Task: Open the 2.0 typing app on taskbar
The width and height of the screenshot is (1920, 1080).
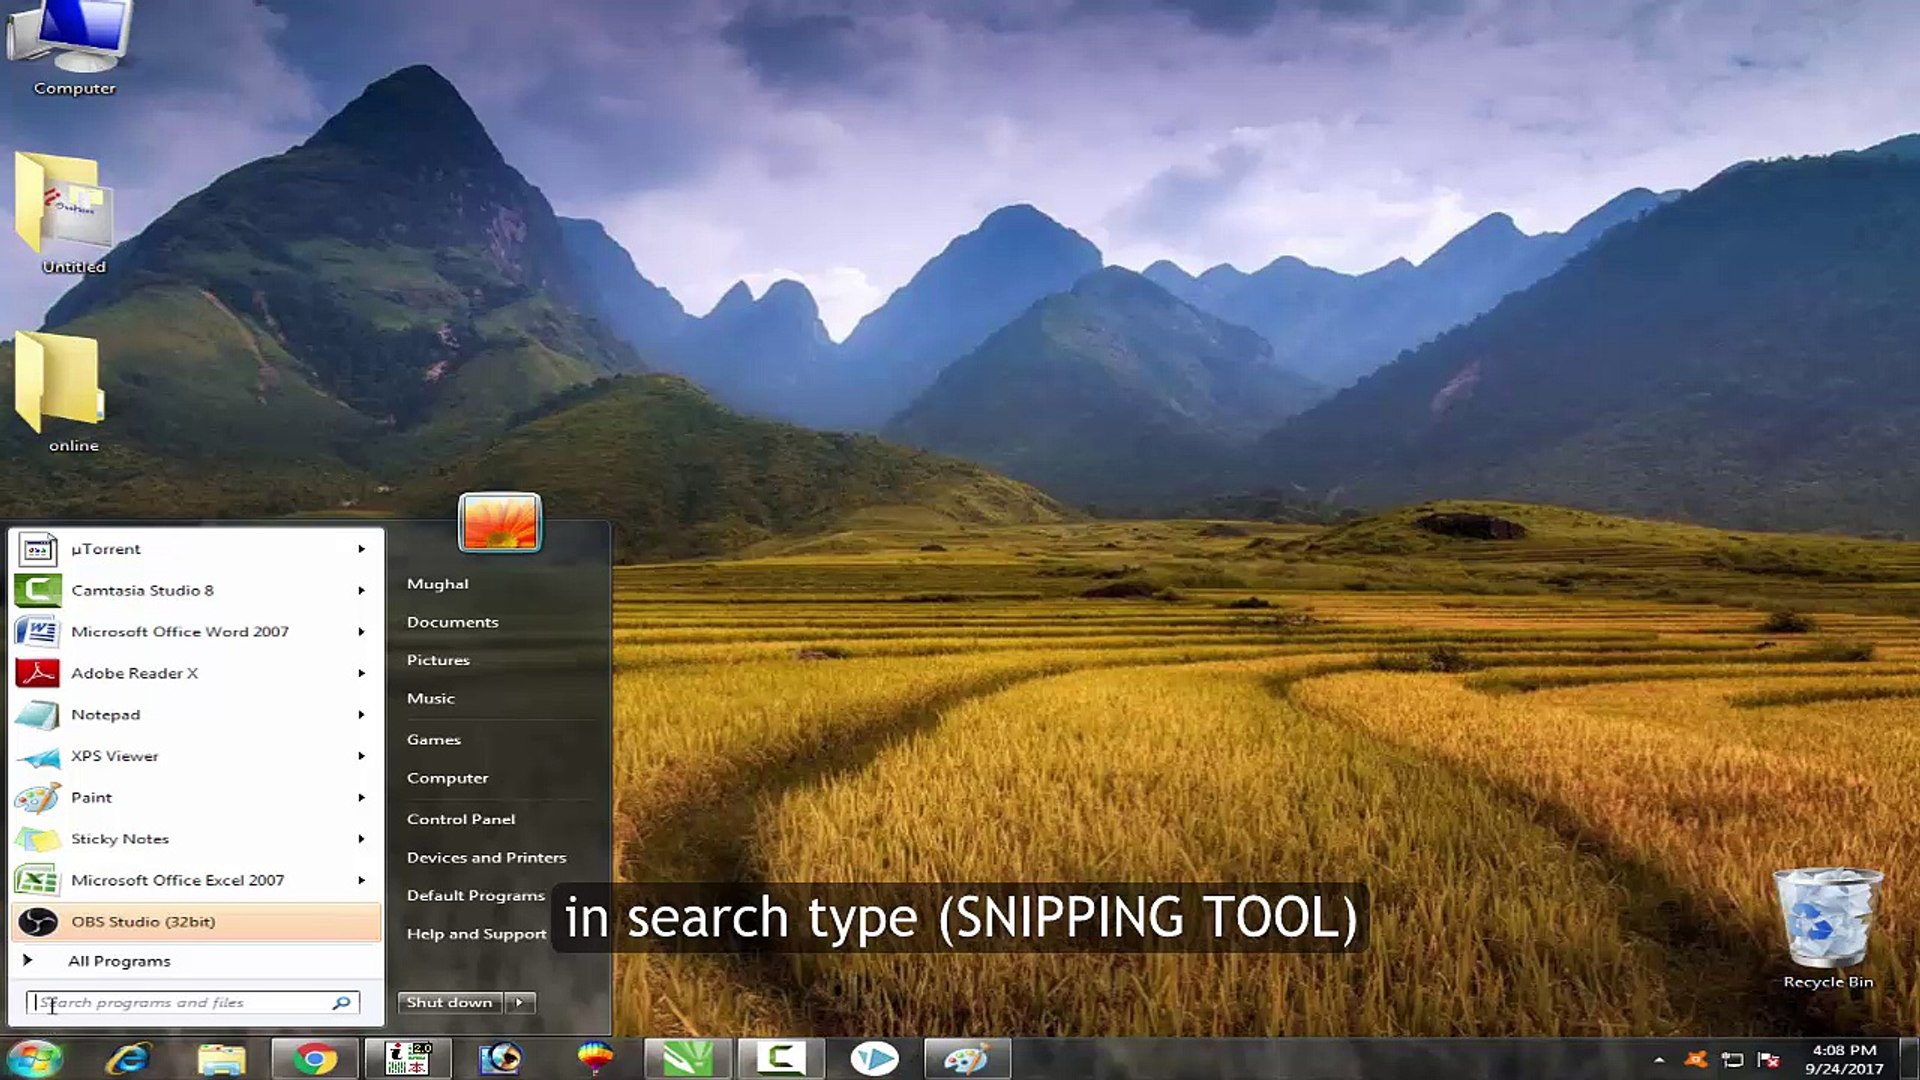Action: pyautogui.click(x=408, y=1058)
